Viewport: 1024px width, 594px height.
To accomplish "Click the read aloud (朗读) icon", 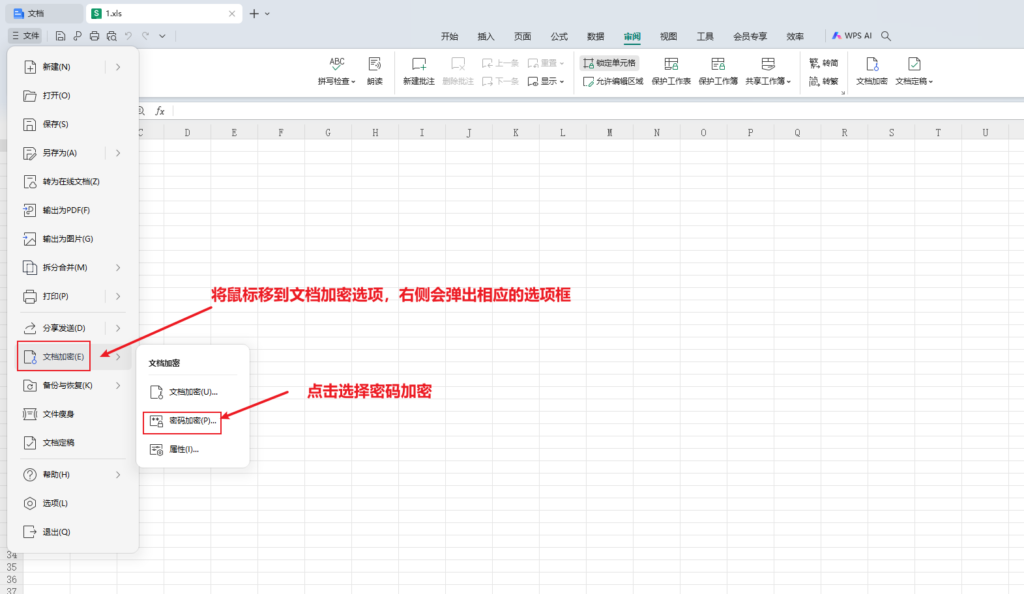I will (374, 70).
